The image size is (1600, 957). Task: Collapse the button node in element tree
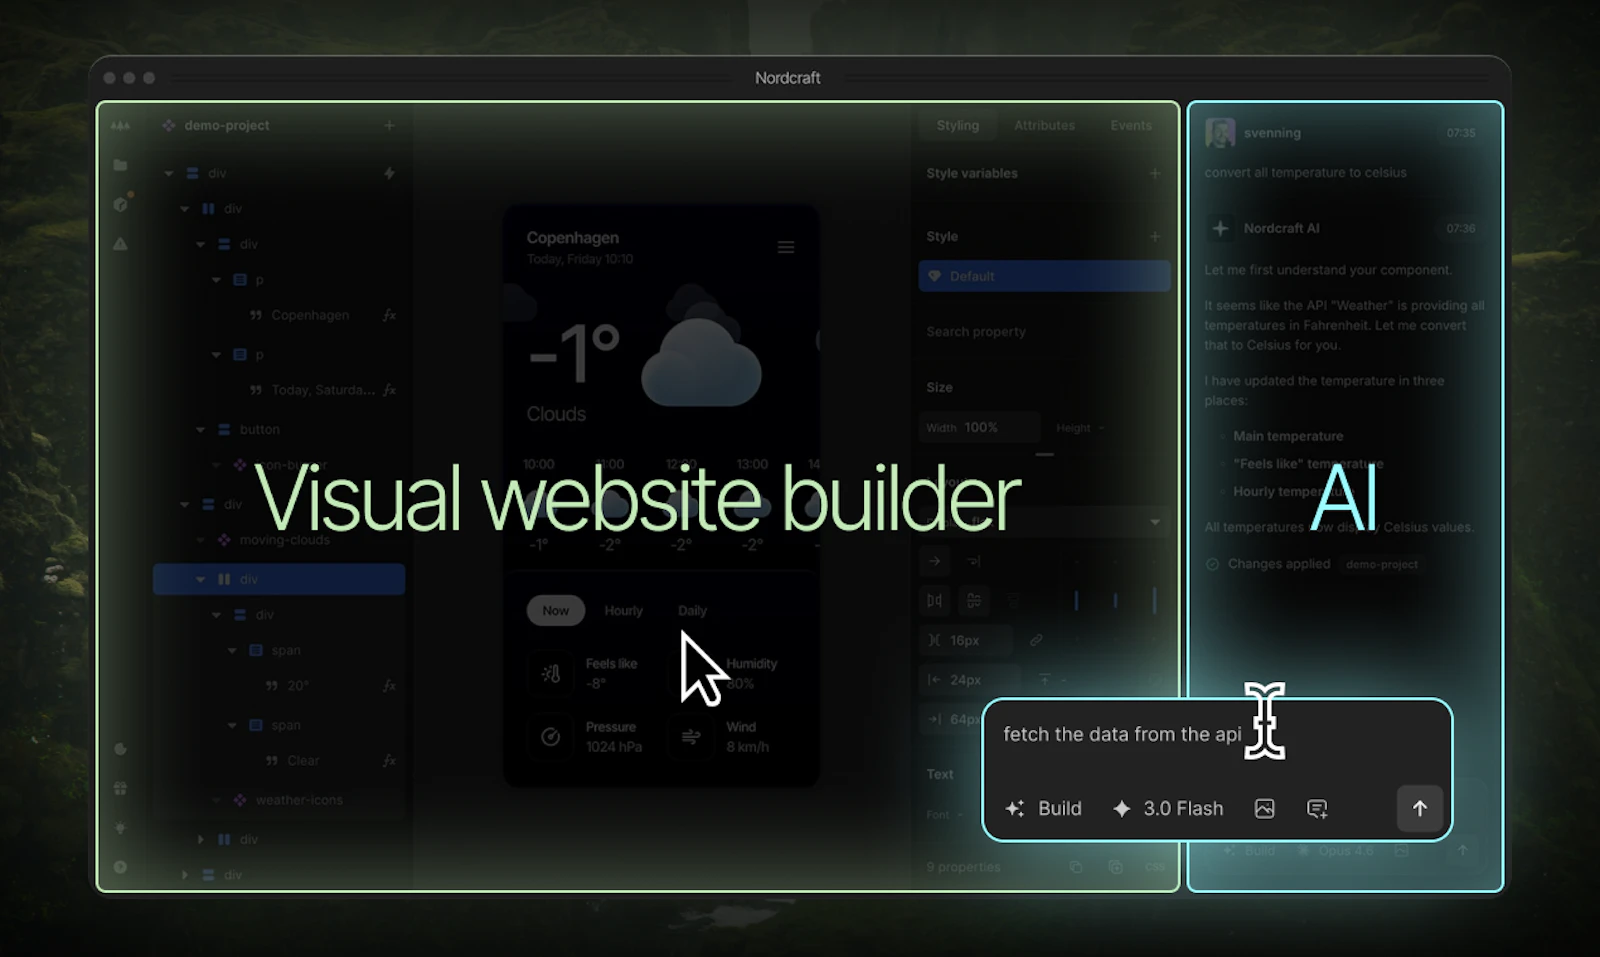[201, 429]
